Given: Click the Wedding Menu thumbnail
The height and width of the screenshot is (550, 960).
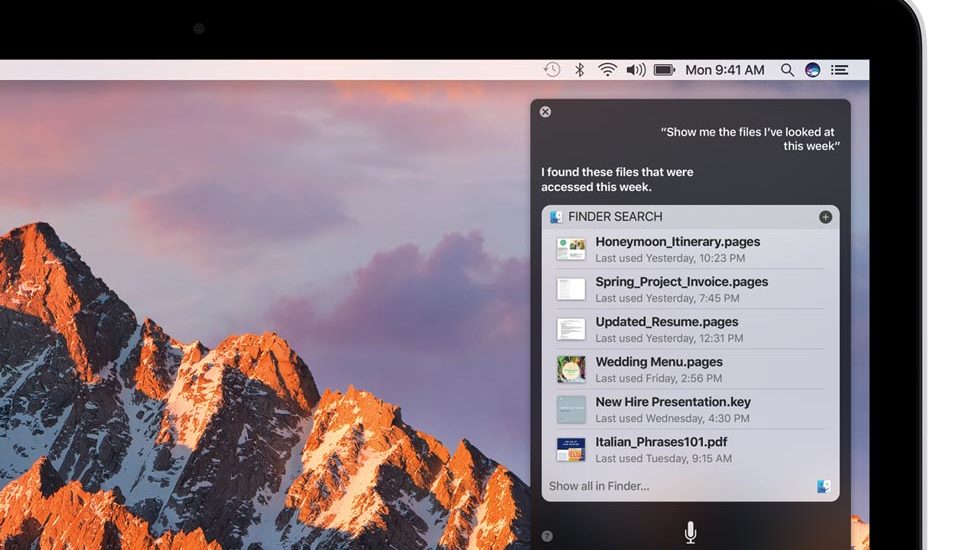Looking at the screenshot, I should point(571,369).
